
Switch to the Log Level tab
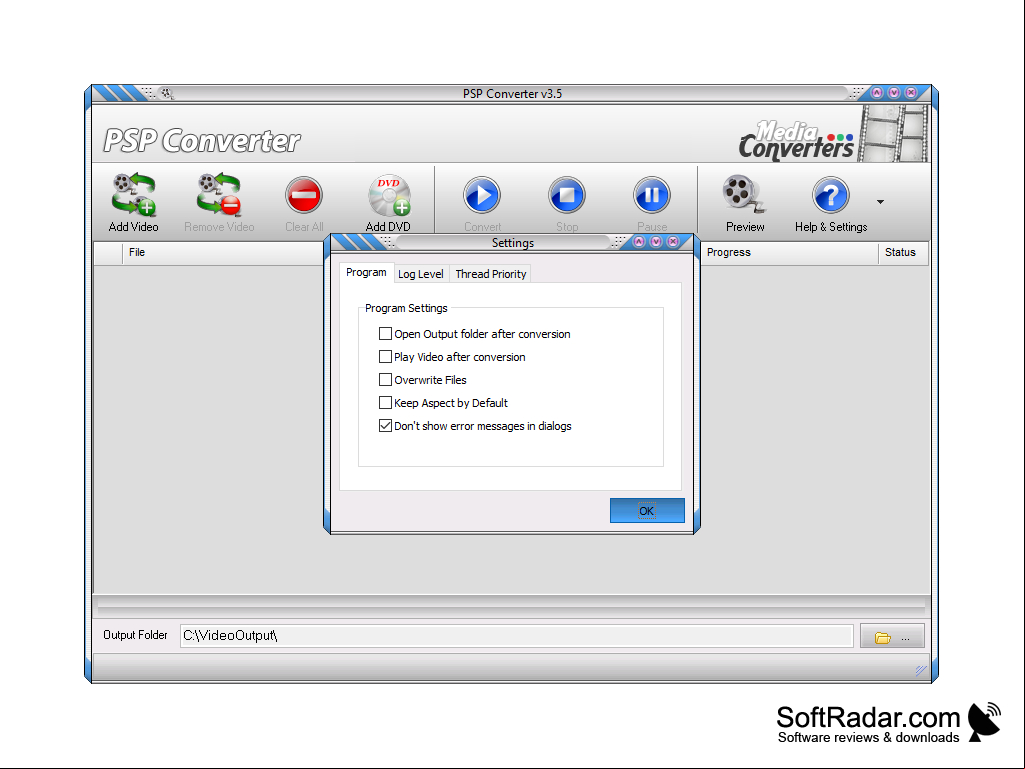[421, 274]
